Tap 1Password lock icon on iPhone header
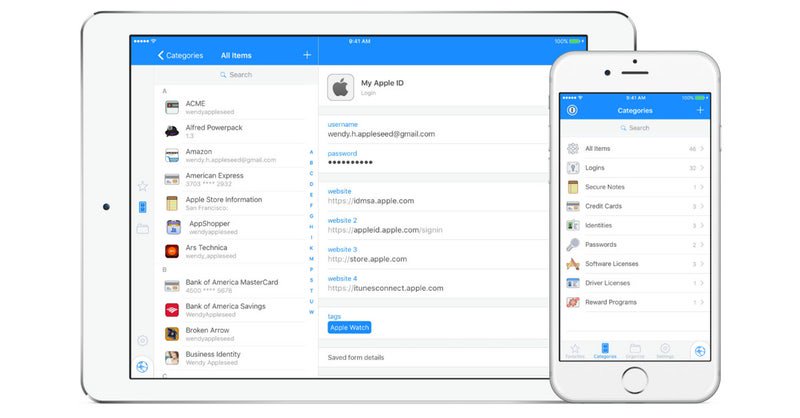 tap(572, 110)
